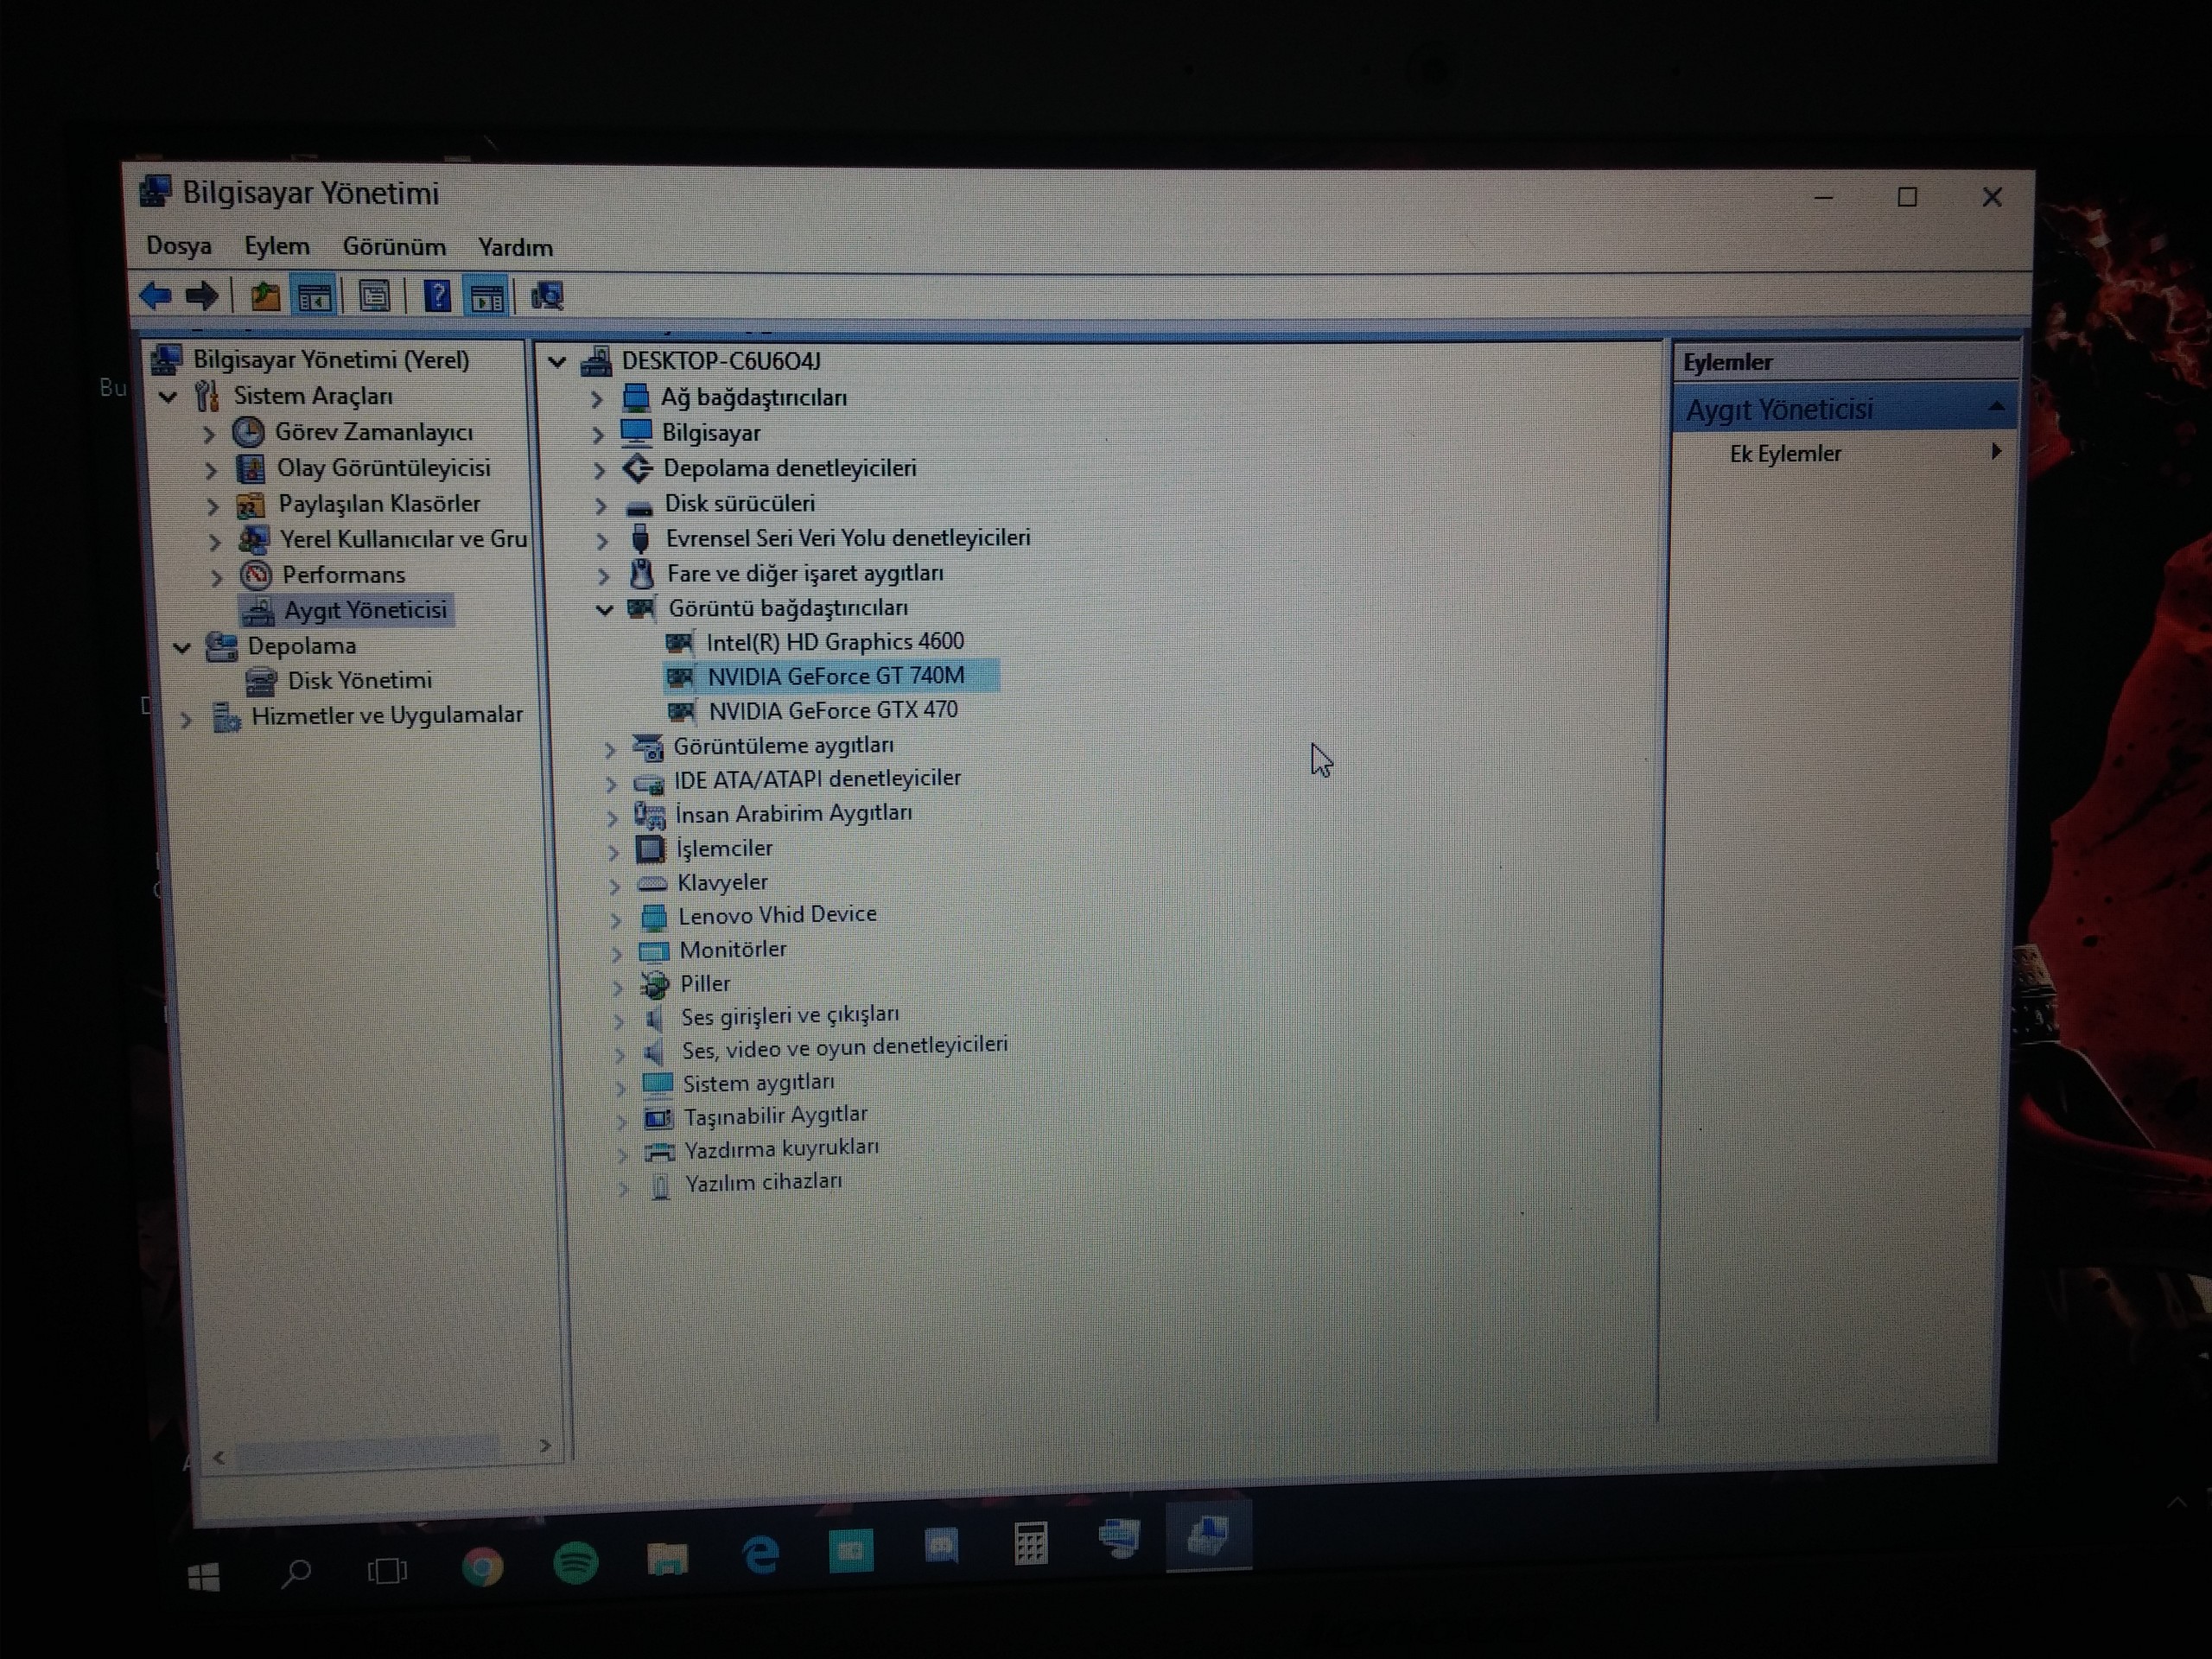Viewport: 2212px width, 1659px height.
Task: Open Help using the question mark icon
Action: coord(437,296)
